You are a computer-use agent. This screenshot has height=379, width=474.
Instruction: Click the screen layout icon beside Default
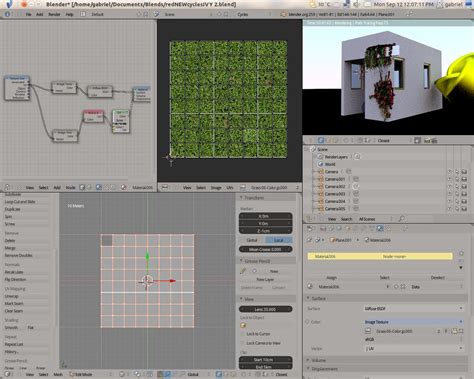pyautogui.click(x=83, y=14)
